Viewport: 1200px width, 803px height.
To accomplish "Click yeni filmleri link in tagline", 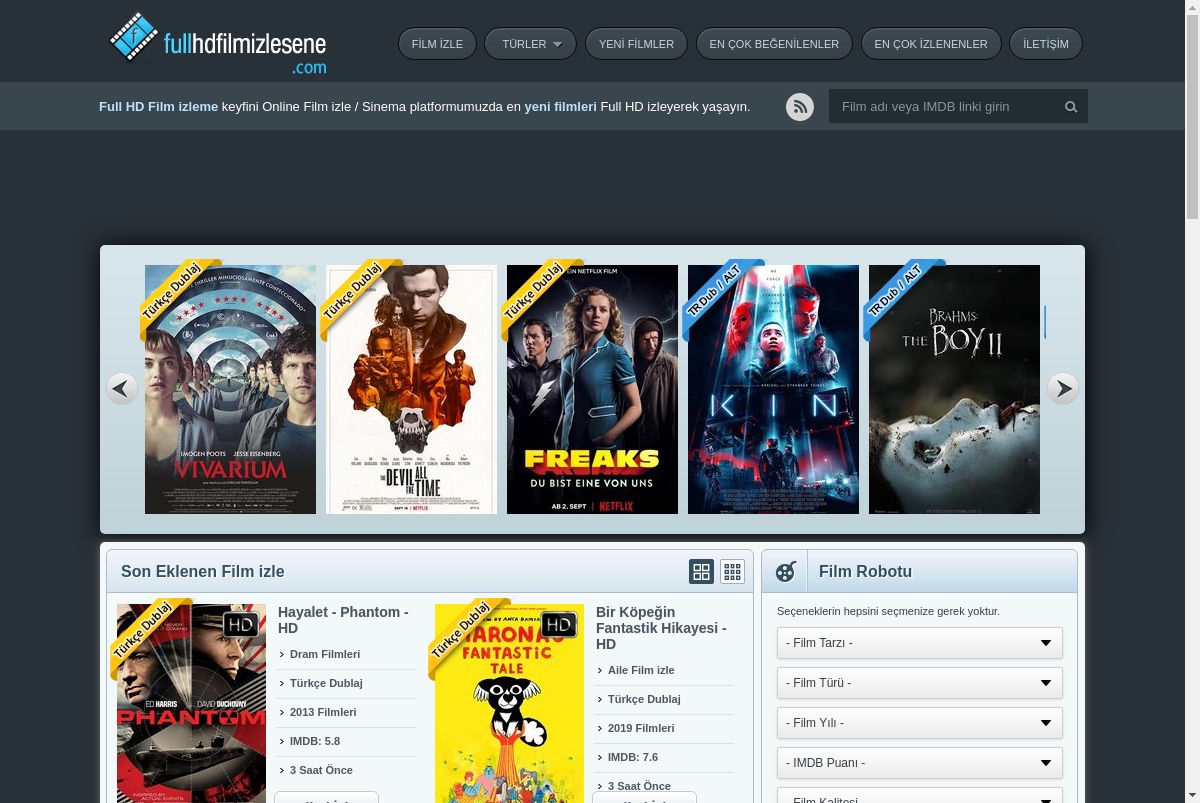I will (560, 106).
